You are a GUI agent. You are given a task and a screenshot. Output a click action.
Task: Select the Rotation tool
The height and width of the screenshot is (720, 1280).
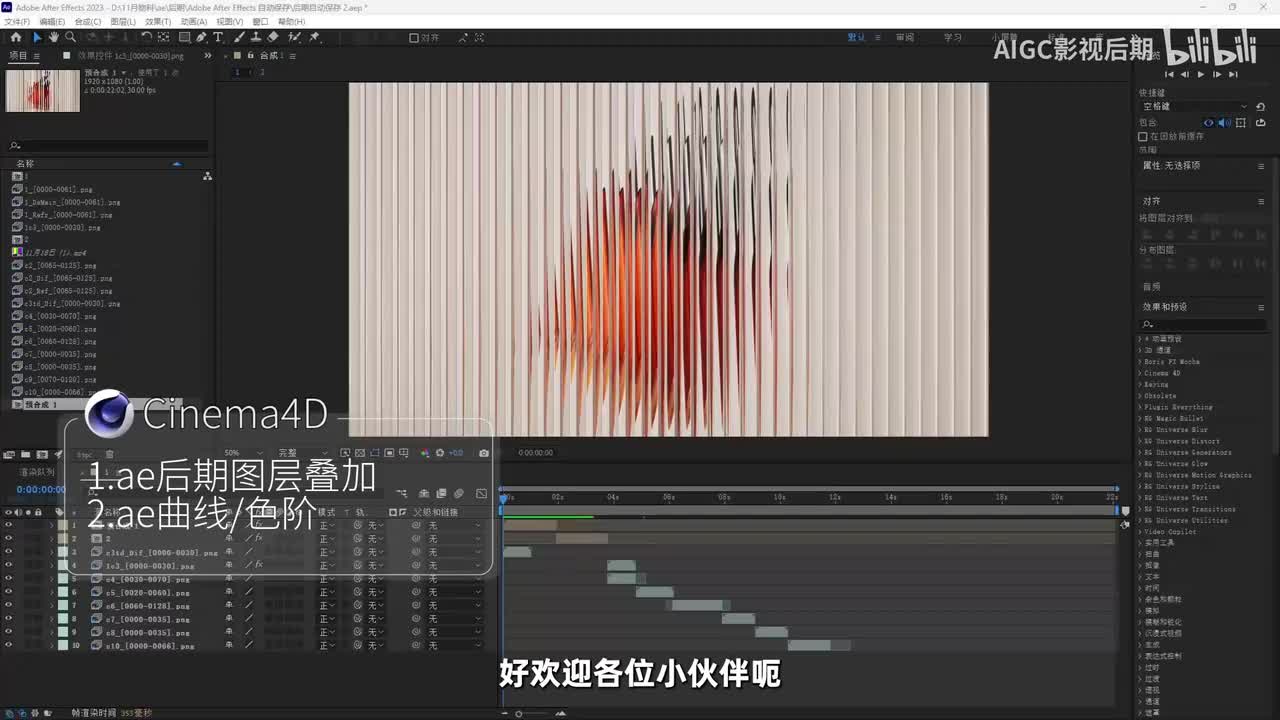tap(147, 37)
